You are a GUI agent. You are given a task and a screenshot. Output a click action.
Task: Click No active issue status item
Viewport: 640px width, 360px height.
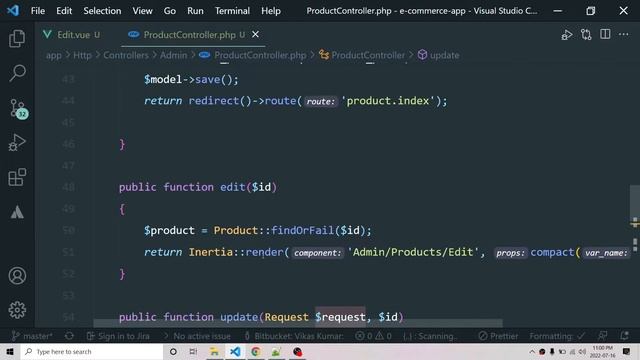tap(197, 336)
